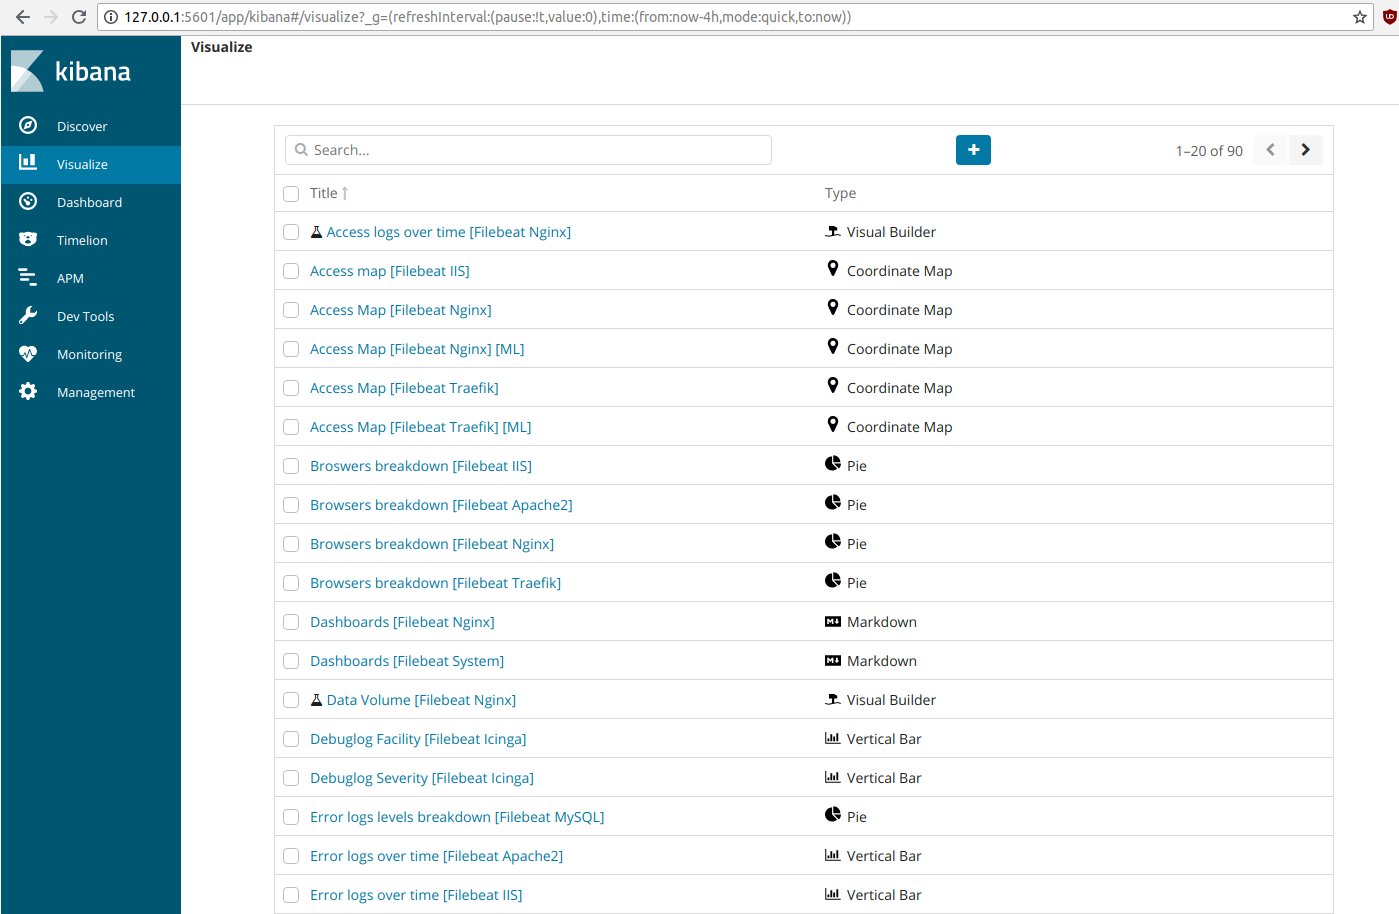Click the Type column header
Viewport: 1399px width, 914px height.
(x=840, y=193)
